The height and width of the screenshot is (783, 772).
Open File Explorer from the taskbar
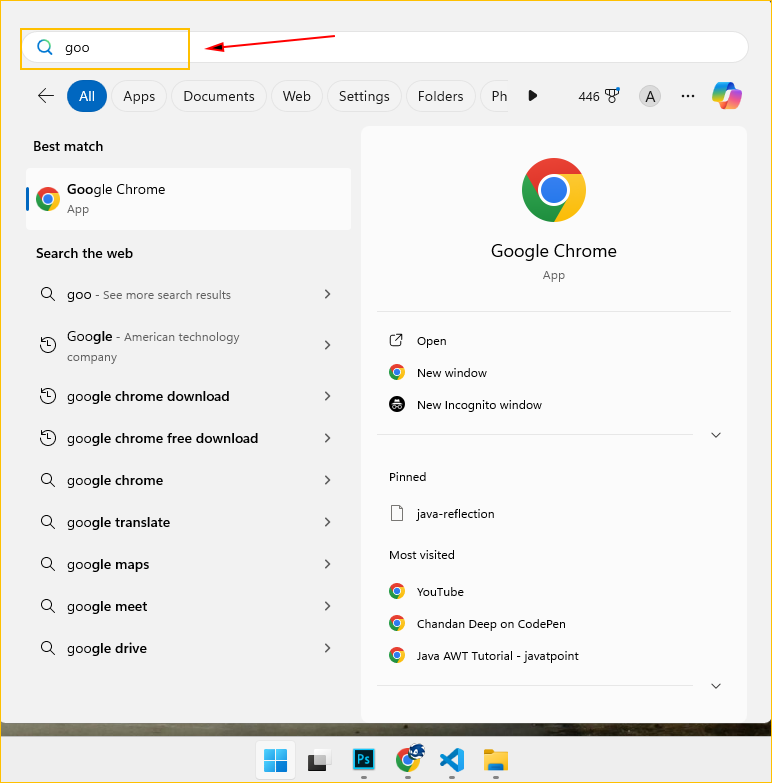click(496, 760)
